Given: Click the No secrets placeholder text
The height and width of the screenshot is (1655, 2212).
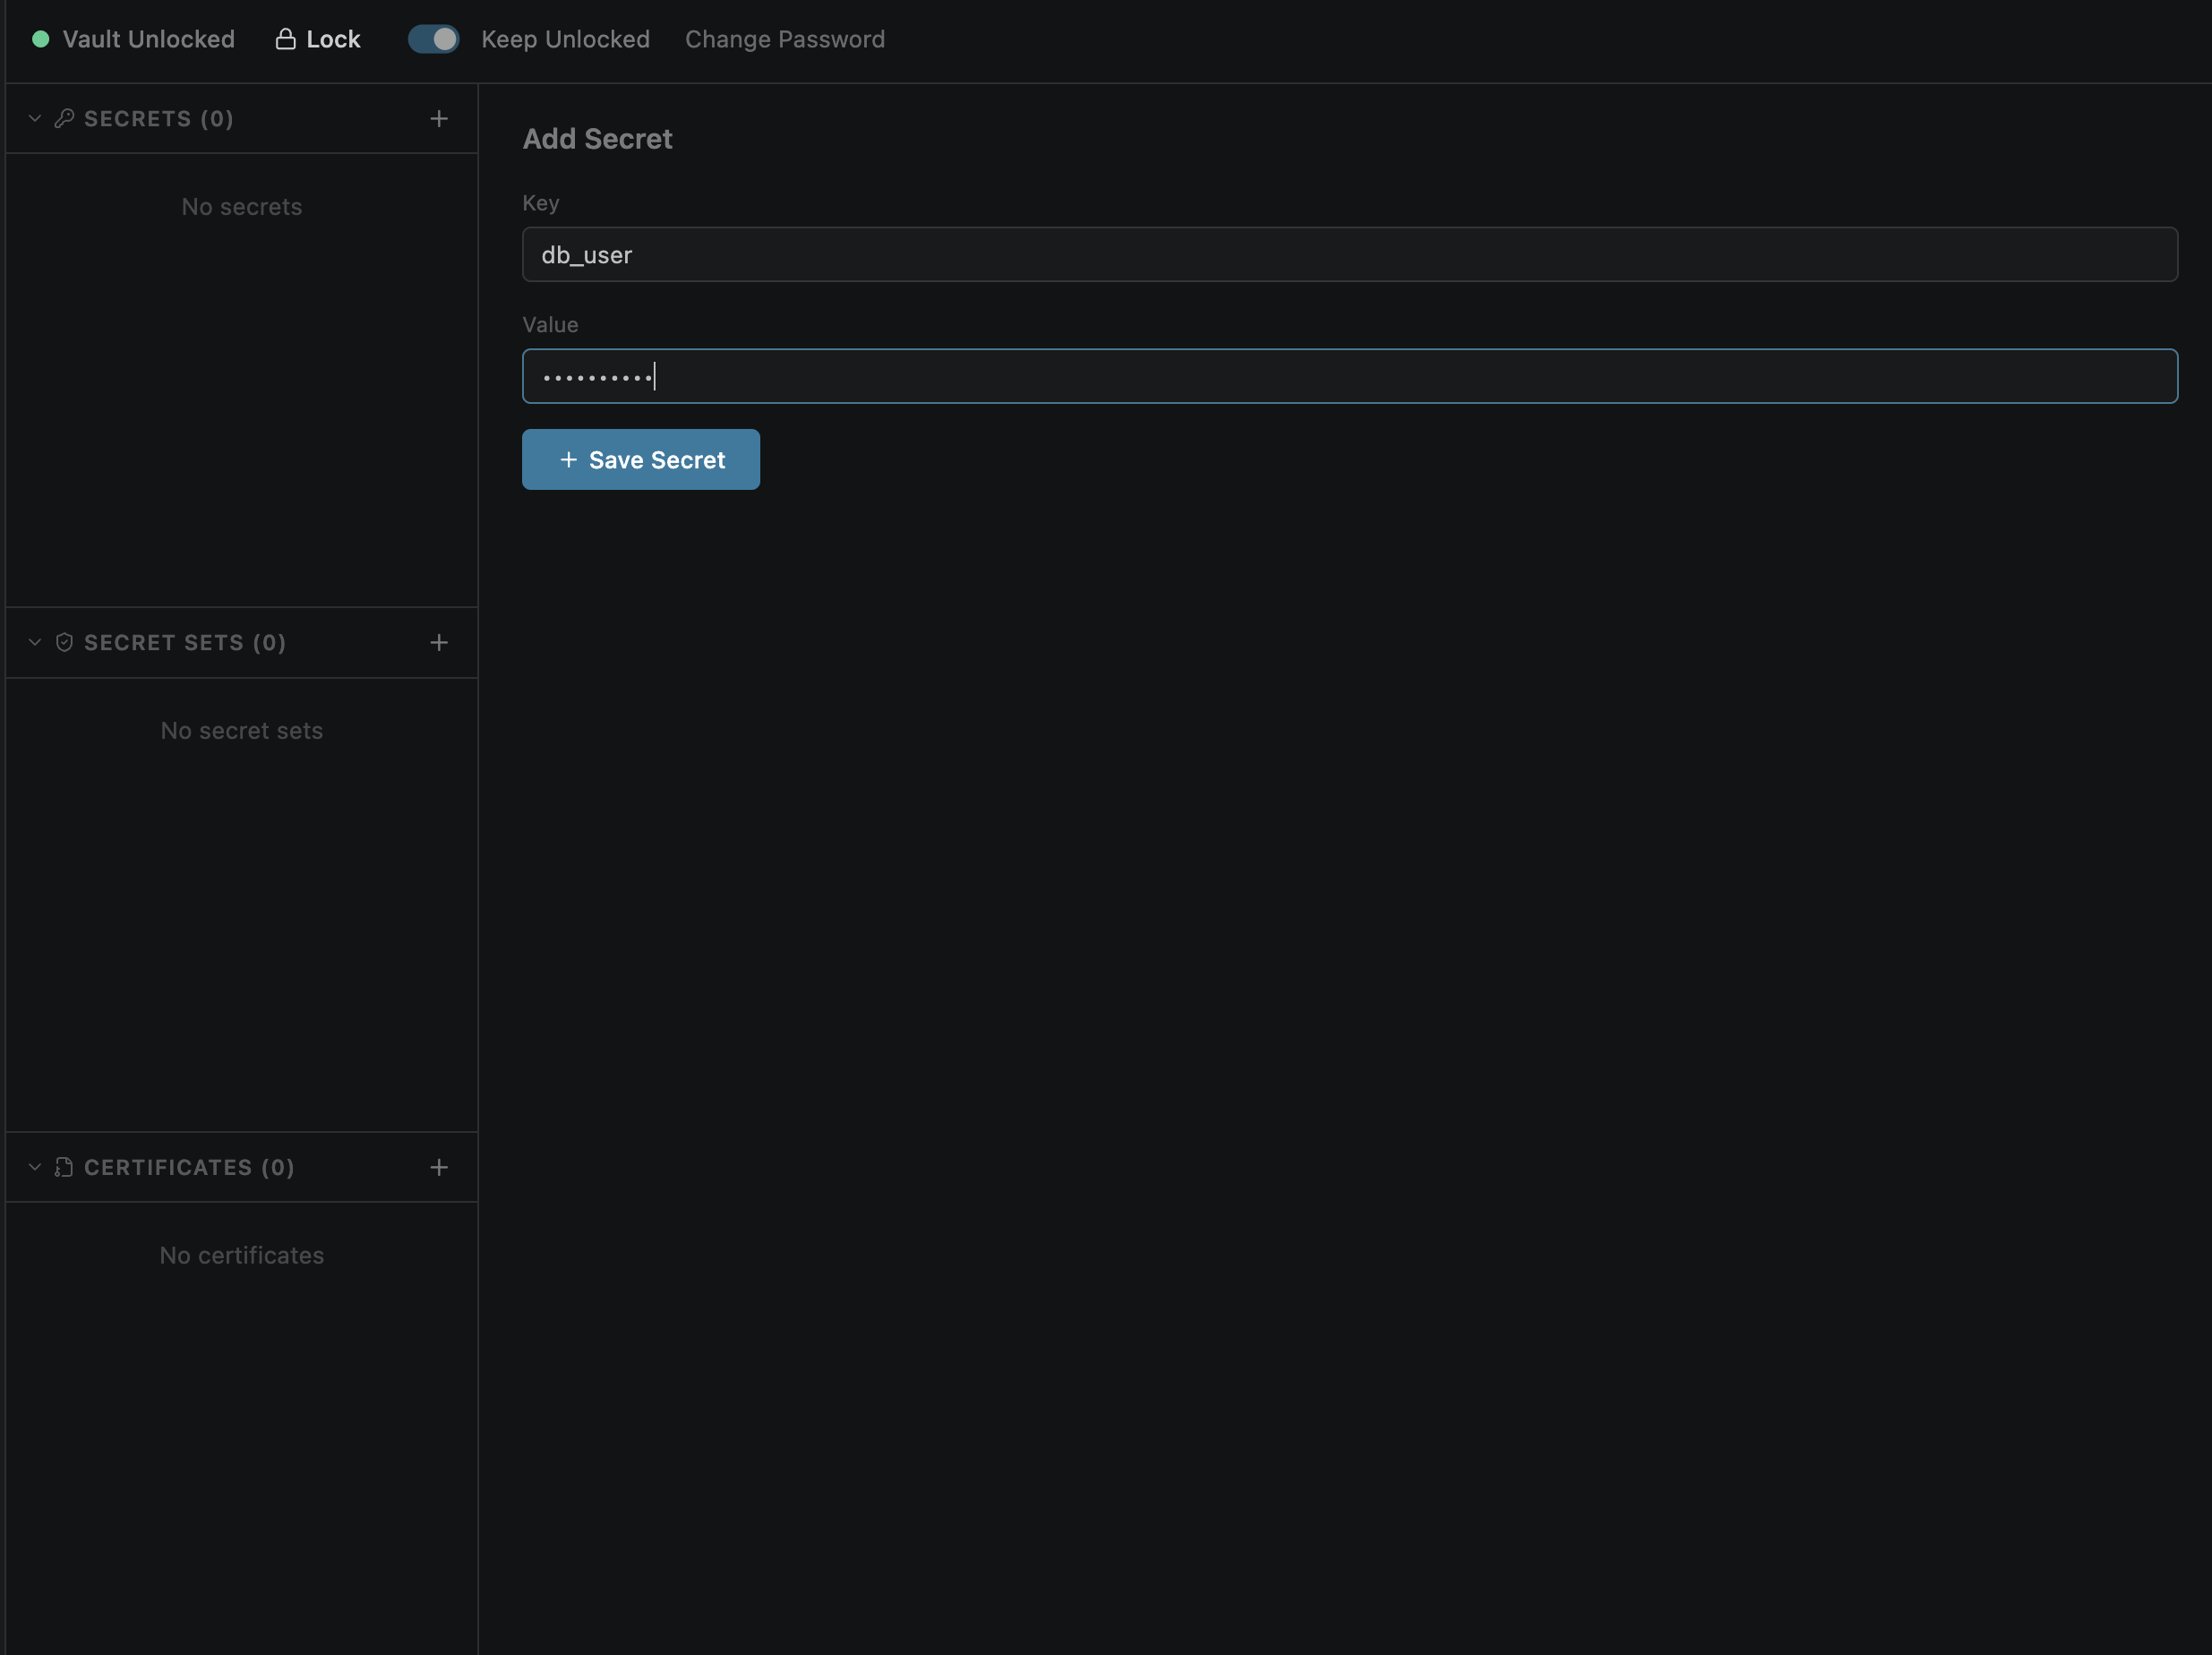Looking at the screenshot, I should click(242, 206).
